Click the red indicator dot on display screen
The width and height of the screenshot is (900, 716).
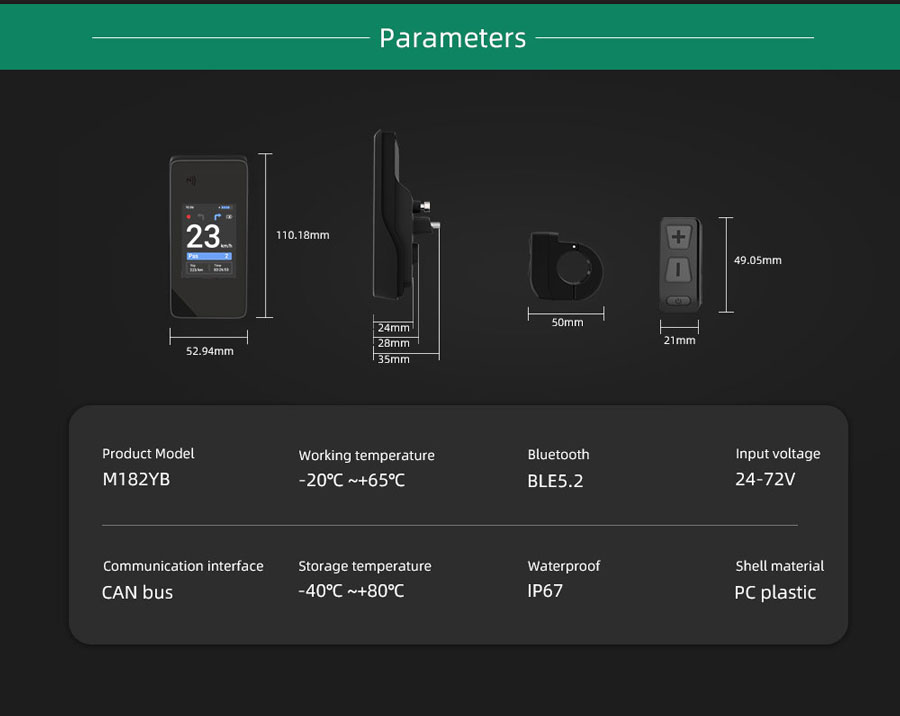188,215
